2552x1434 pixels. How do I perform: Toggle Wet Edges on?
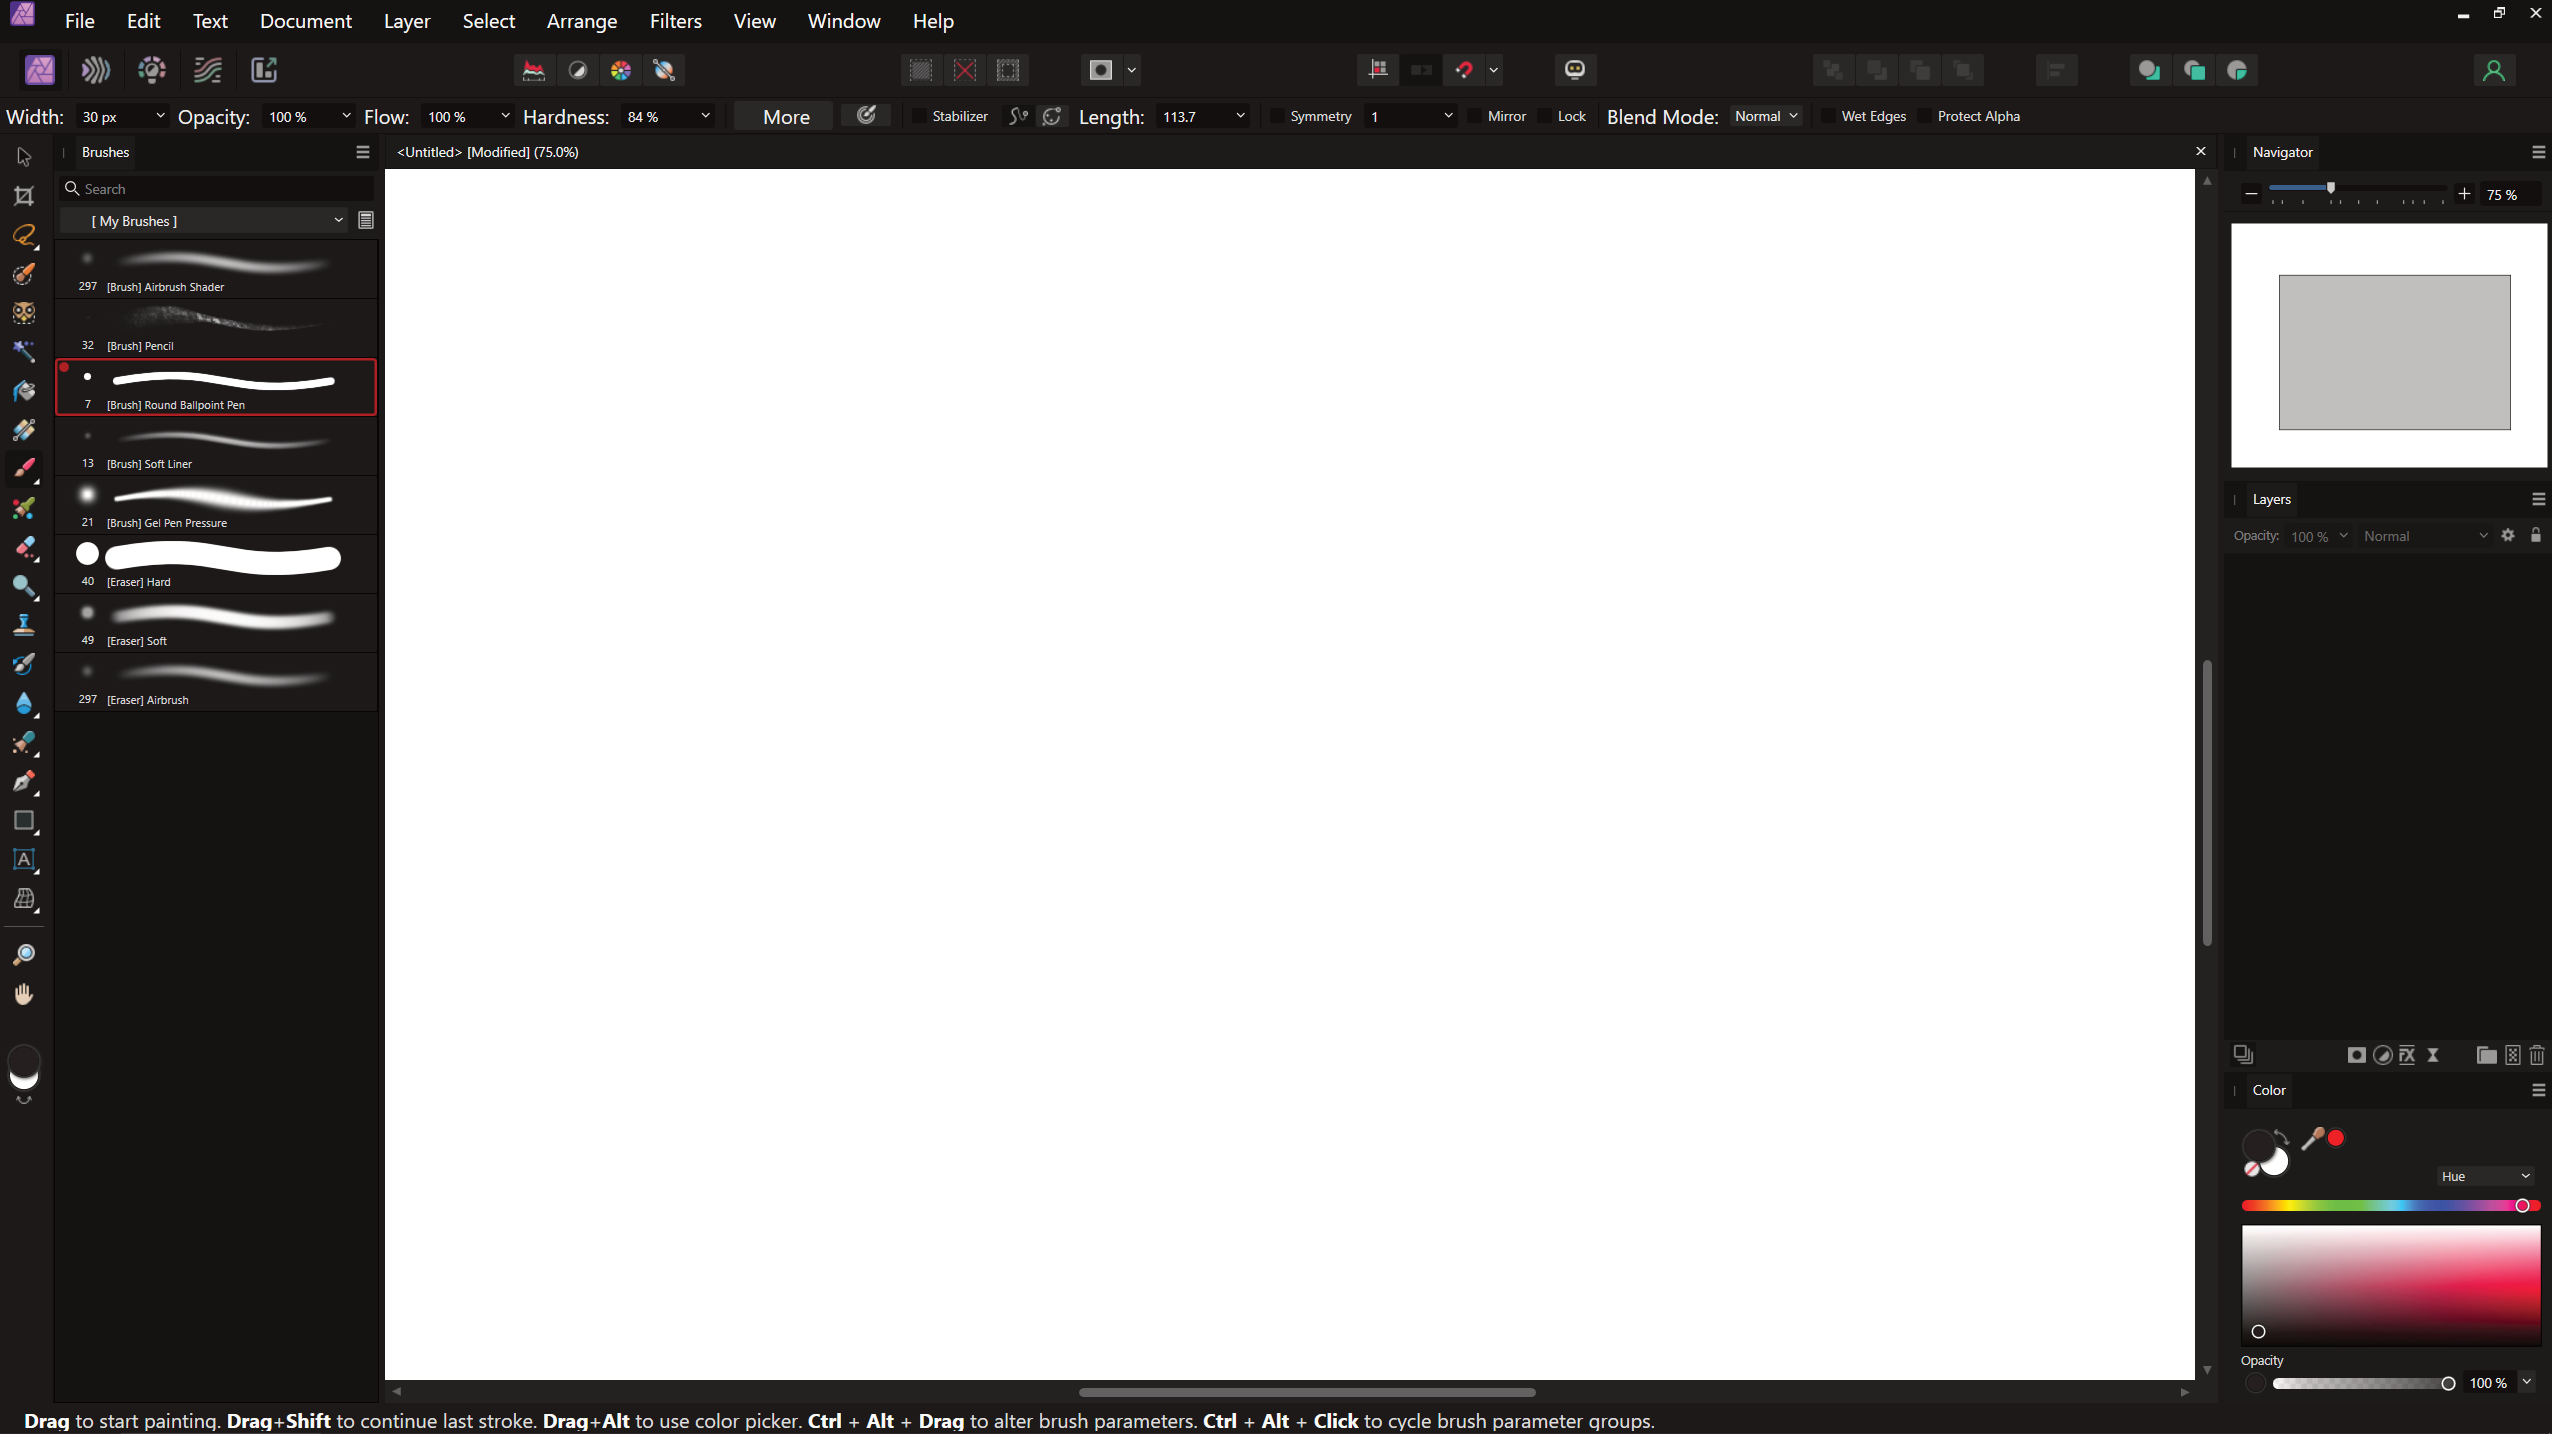pyautogui.click(x=1827, y=116)
